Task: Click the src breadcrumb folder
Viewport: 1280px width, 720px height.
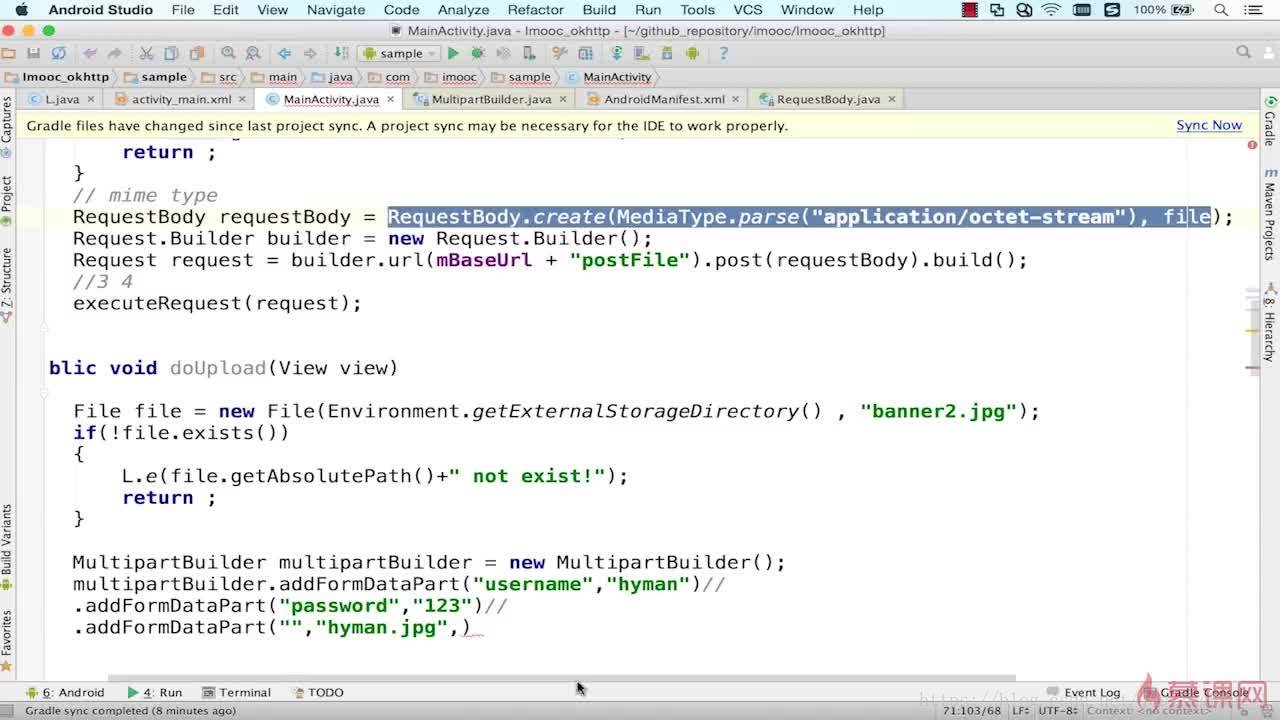Action: [220, 77]
